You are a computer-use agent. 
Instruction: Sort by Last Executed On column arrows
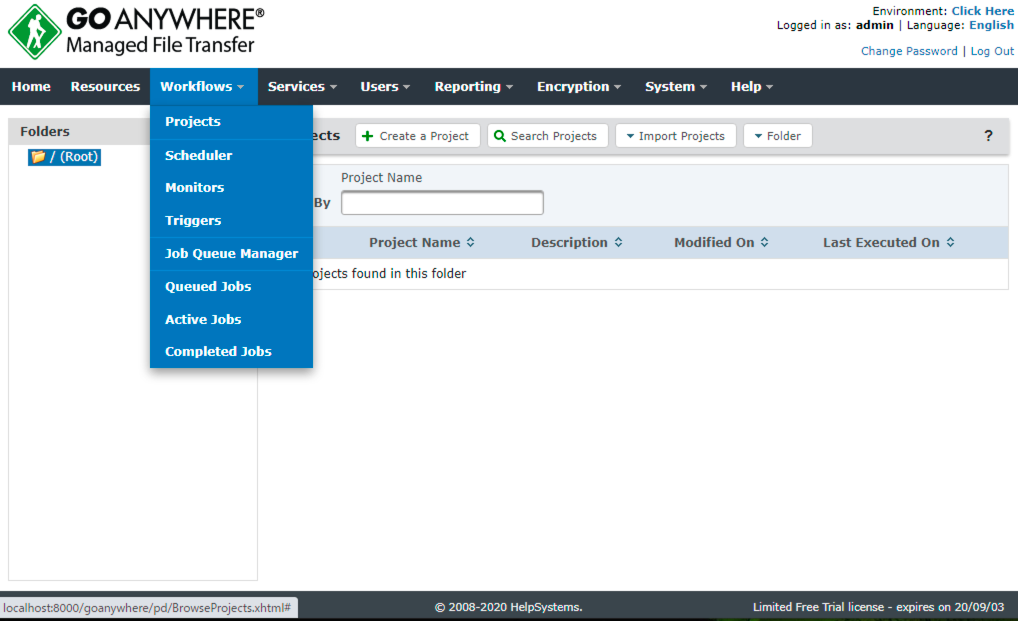[950, 242]
